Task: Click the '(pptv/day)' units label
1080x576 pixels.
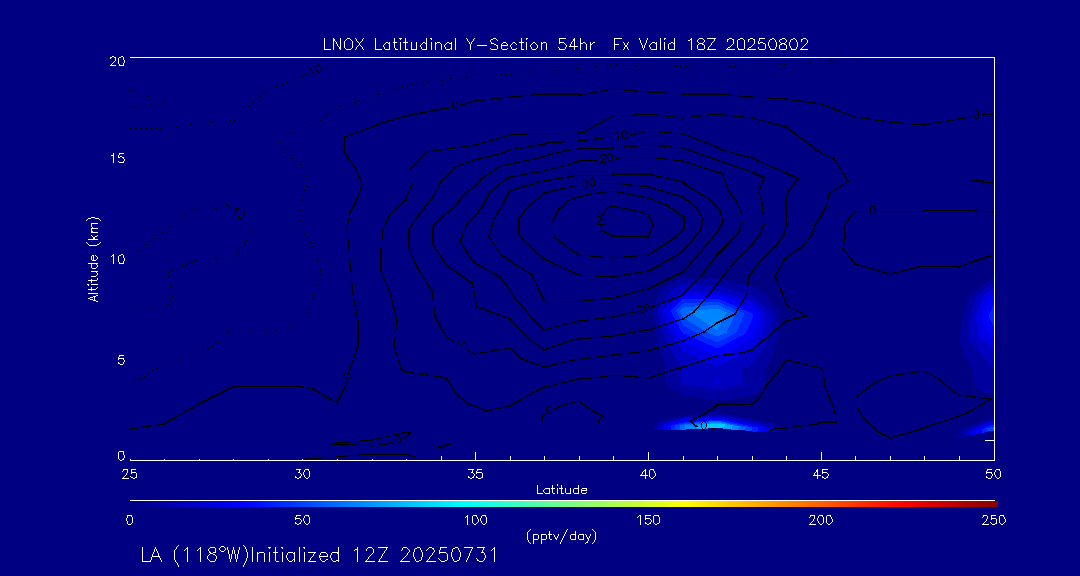Action: point(561,537)
